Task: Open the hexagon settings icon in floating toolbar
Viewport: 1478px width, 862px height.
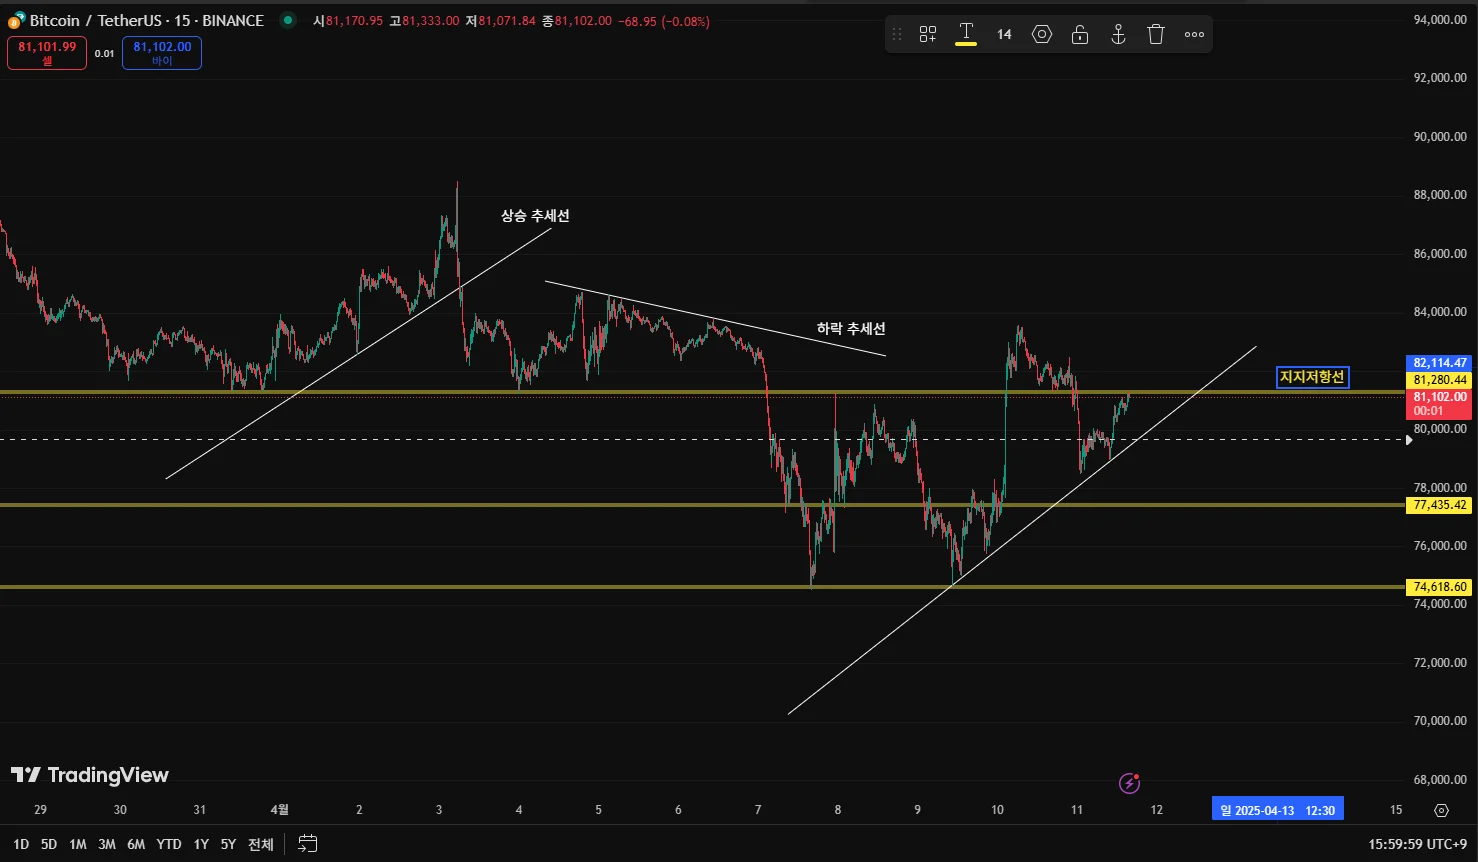Action: (x=1042, y=34)
